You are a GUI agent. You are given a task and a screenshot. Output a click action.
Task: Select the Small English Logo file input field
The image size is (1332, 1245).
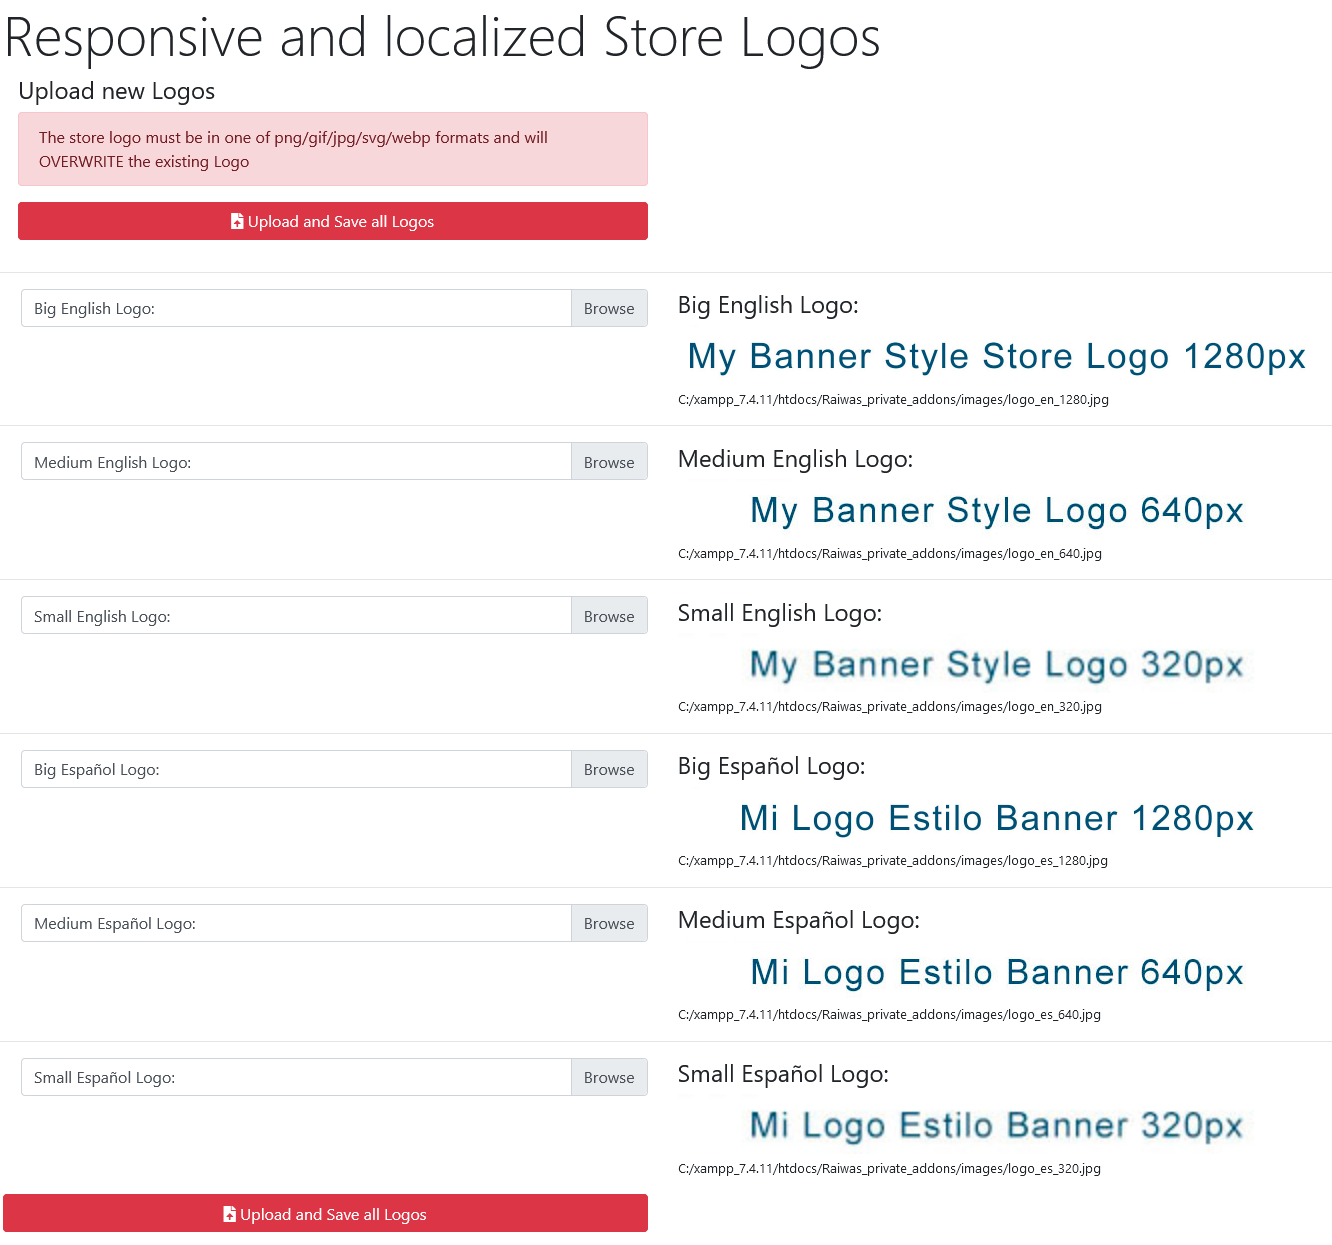(x=296, y=616)
